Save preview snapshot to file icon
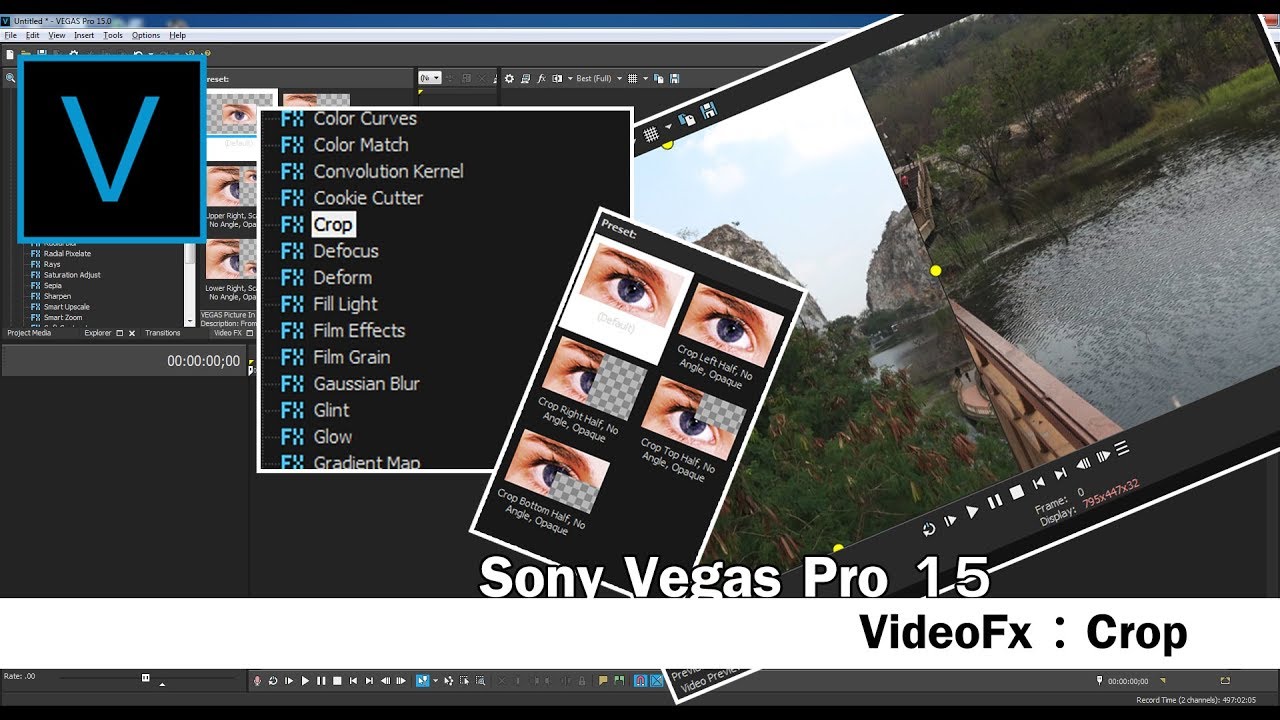Image resolution: width=1280 pixels, height=720 pixels. [x=675, y=78]
